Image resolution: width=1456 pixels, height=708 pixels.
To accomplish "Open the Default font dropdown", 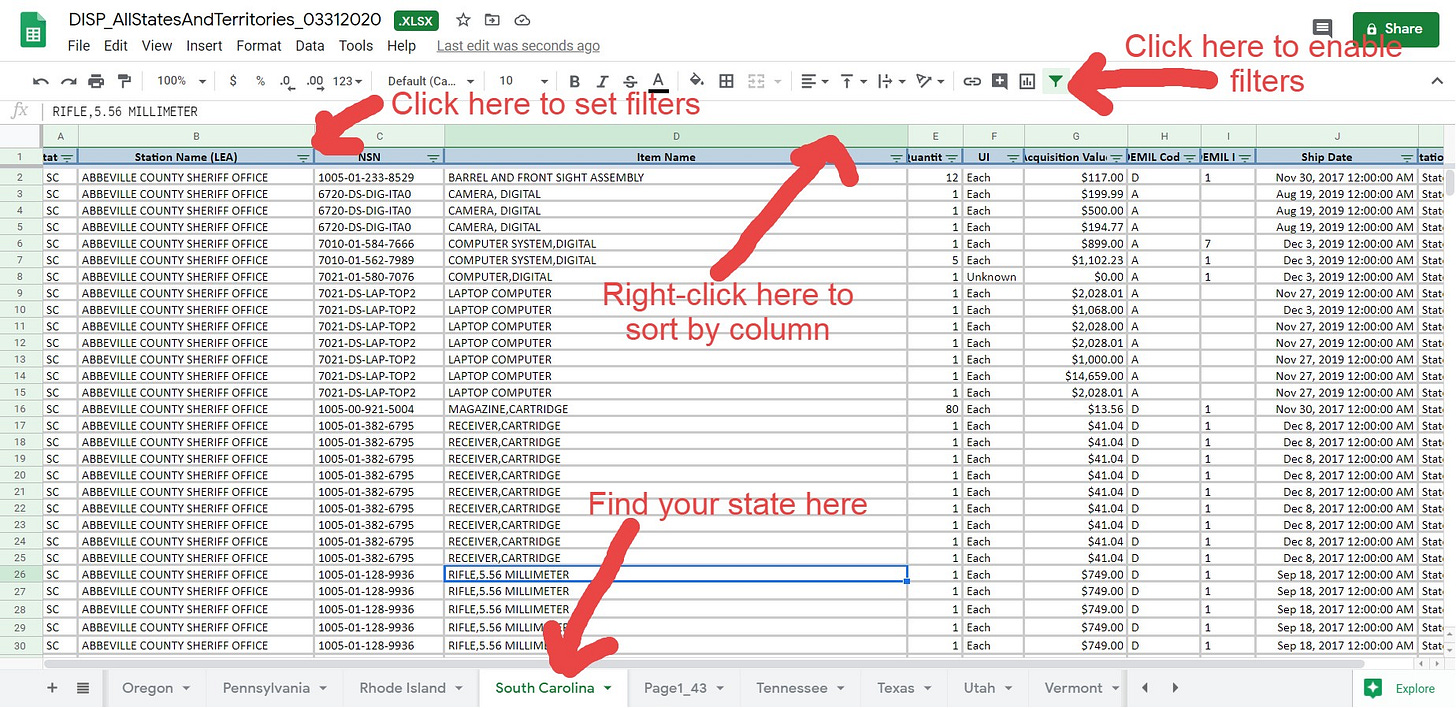I will click(429, 81).
